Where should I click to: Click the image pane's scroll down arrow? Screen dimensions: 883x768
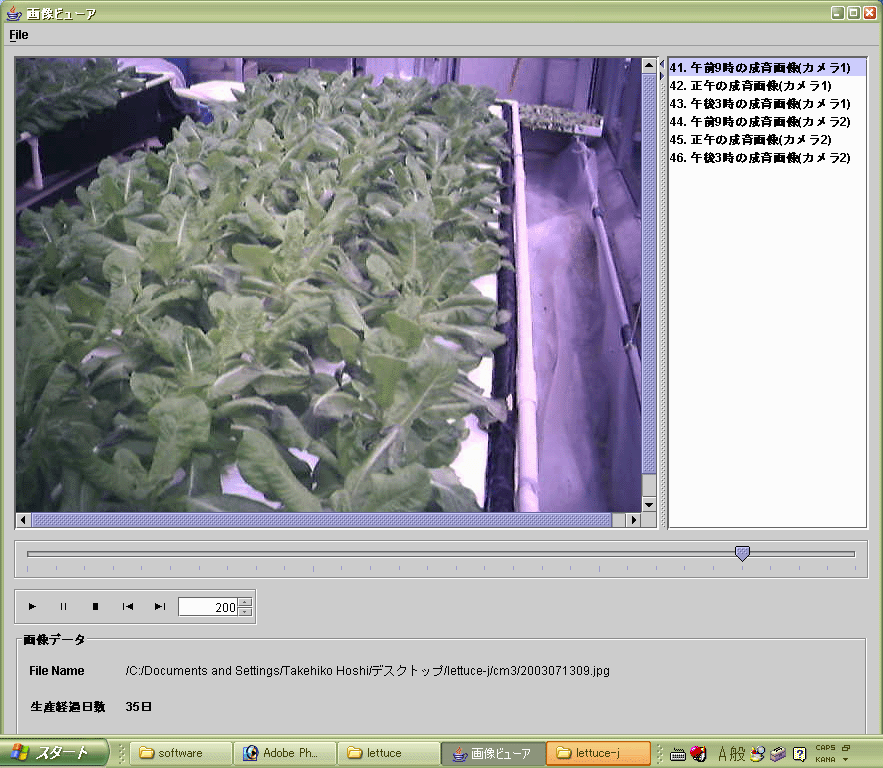649,504
